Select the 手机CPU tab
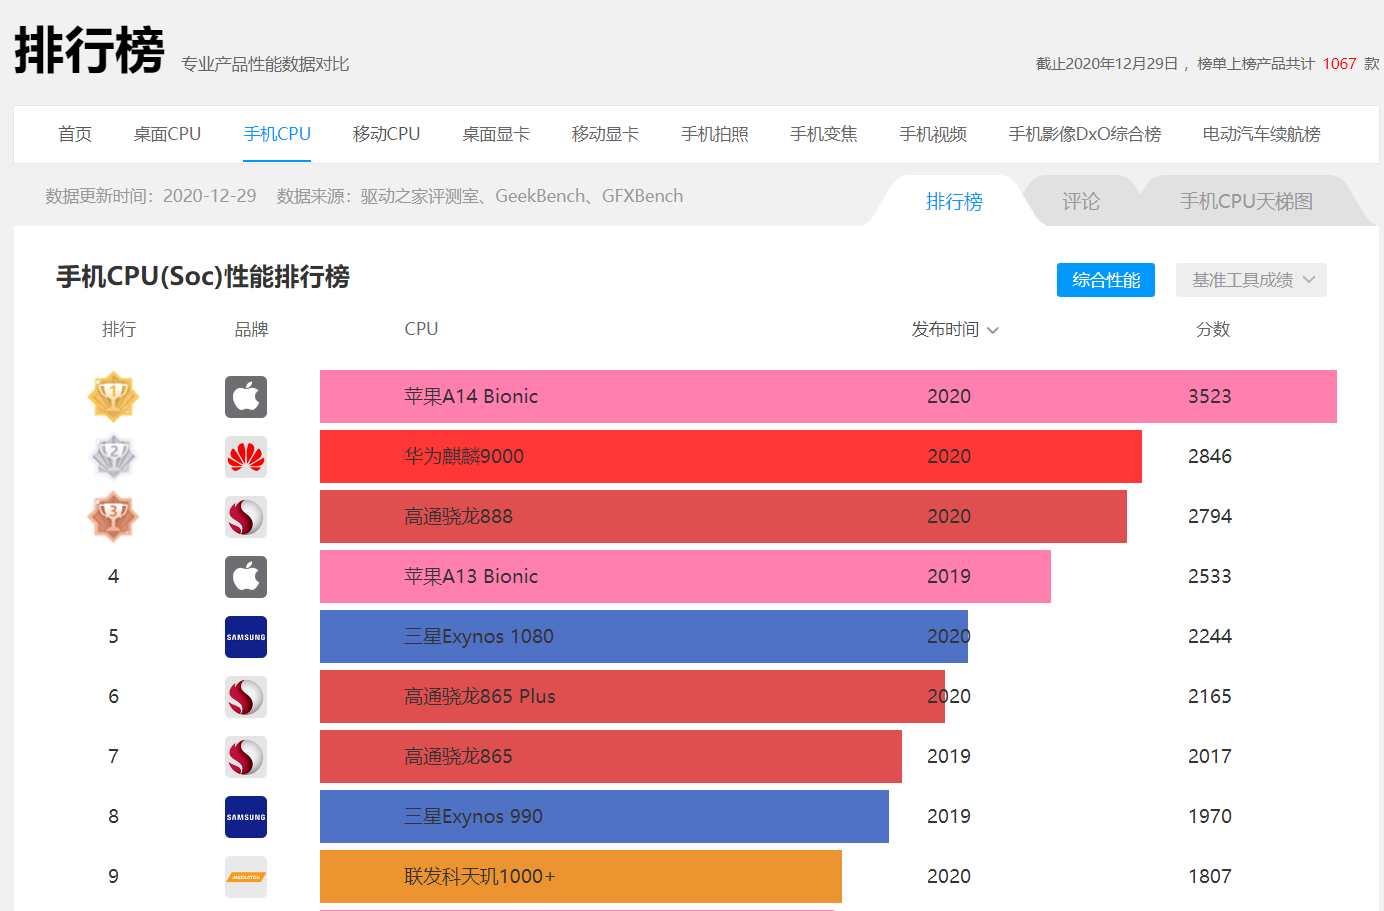The width and height of the screenshot is (1384, 911). [x=277, y=134]
